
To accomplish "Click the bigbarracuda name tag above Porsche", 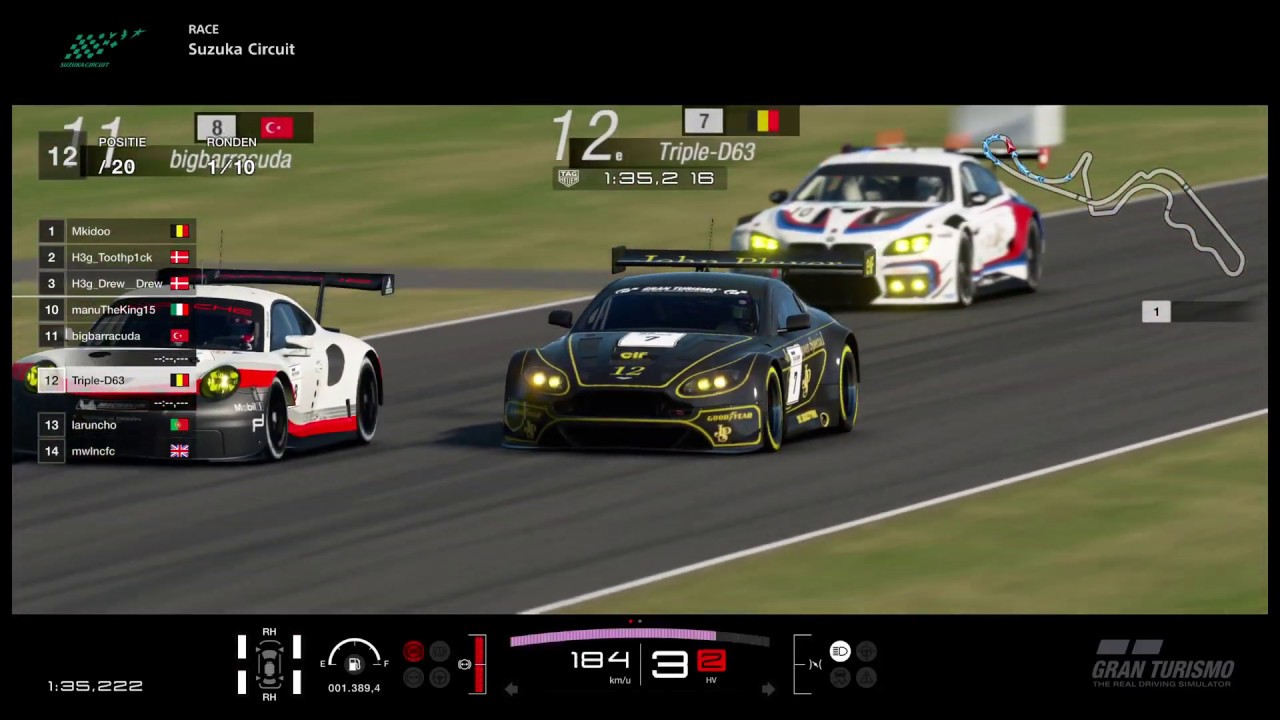I will pyautogui.click(x=231, y=160).
